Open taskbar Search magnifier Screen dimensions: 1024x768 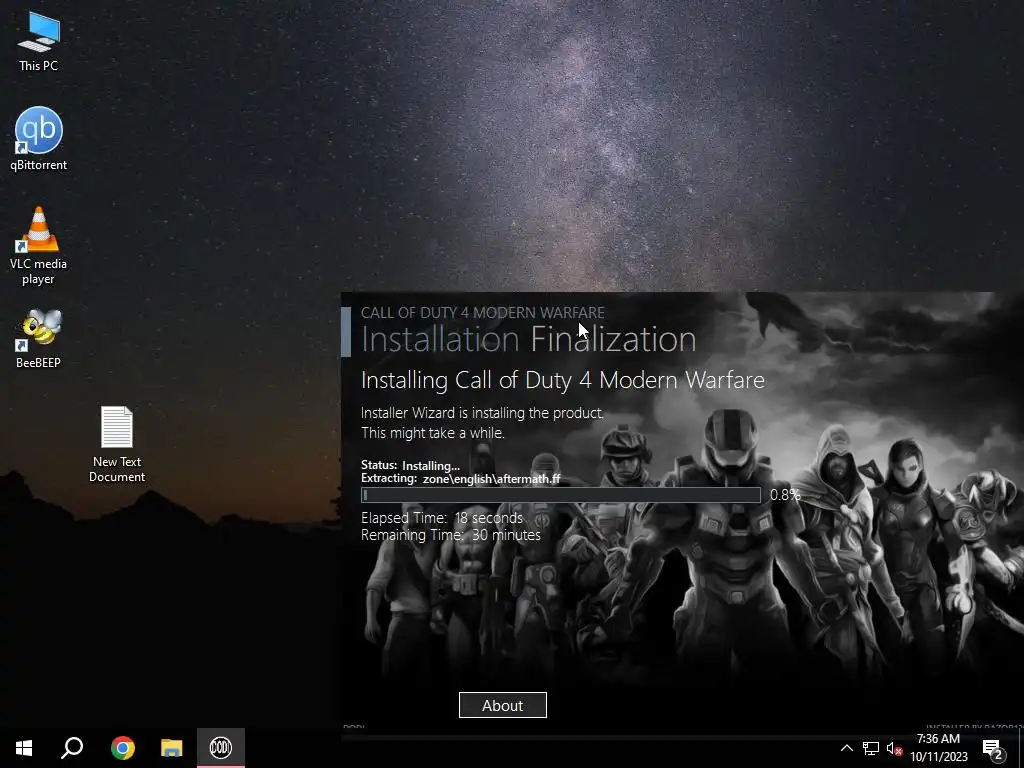pyautogui.click(x=72, y=748)
